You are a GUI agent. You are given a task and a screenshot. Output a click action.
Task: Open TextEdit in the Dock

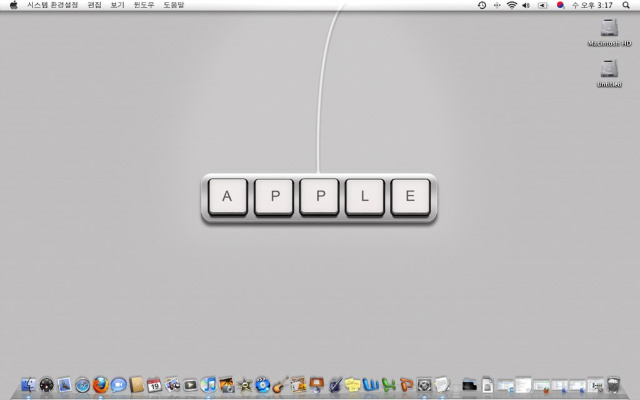(442, 385)
